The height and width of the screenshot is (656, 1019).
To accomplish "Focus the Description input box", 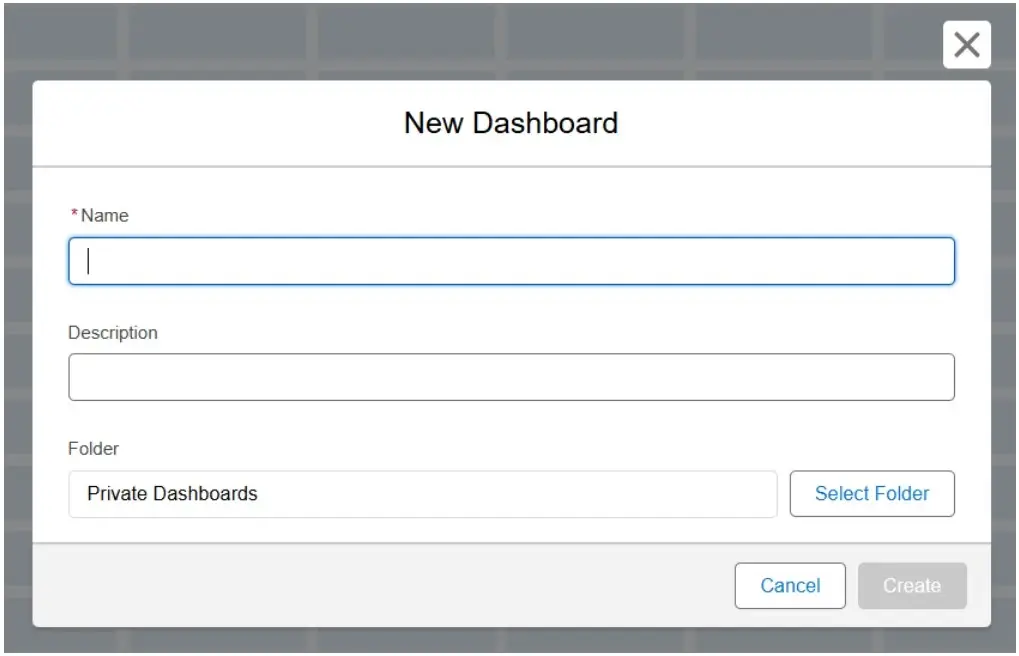I will 511,377.
